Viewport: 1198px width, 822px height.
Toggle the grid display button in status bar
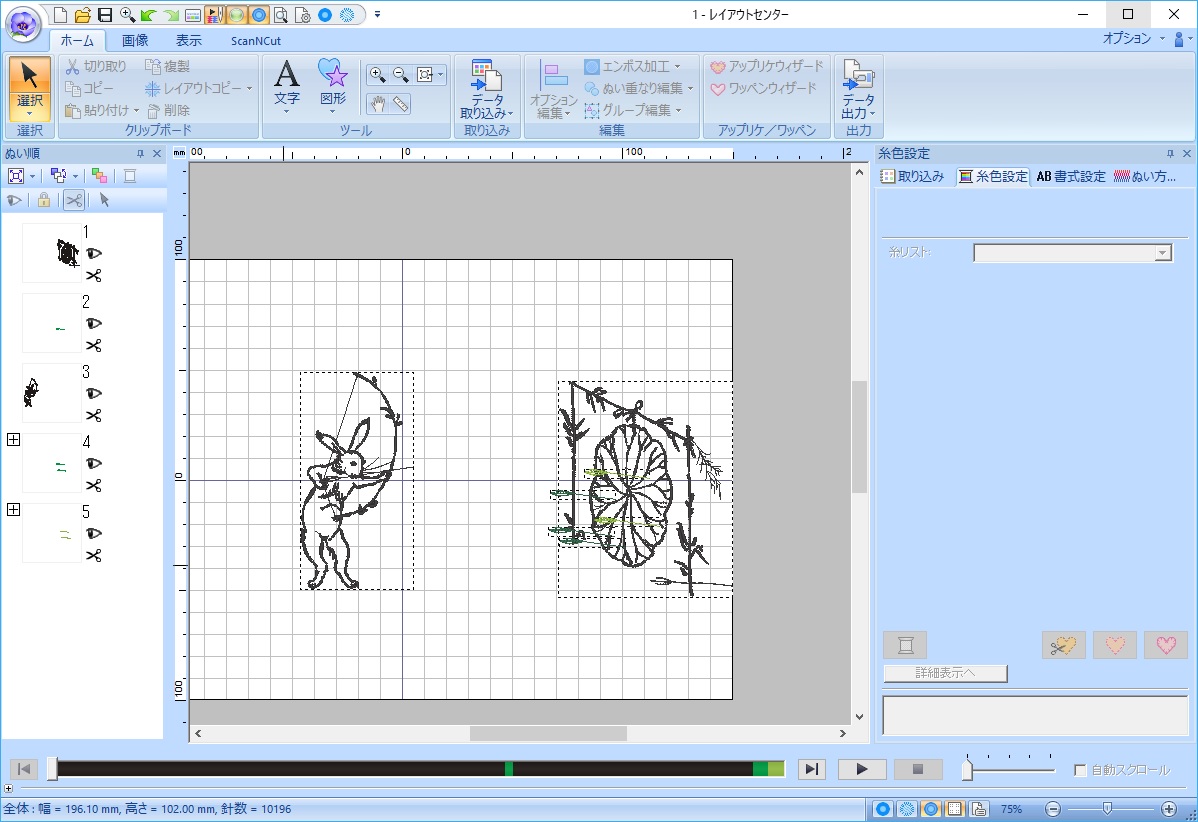pos(955,809)
